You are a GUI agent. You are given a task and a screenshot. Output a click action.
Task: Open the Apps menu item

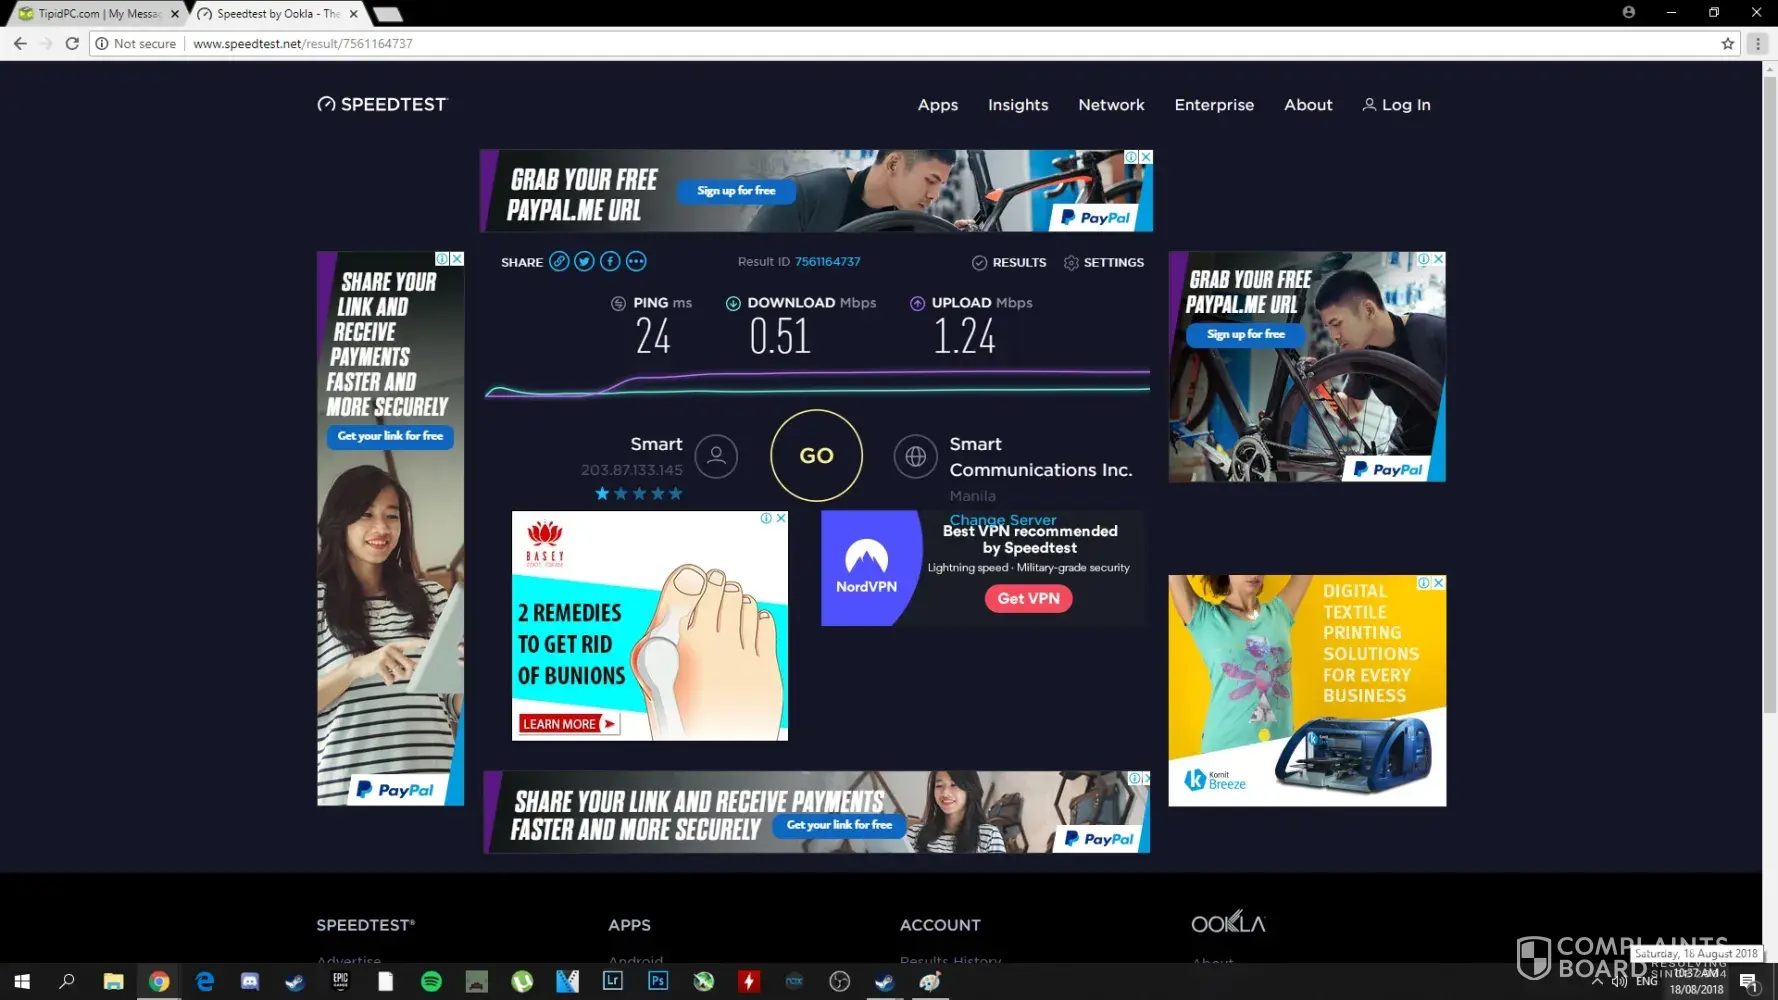pyautogui.click(x=937, y=105)
